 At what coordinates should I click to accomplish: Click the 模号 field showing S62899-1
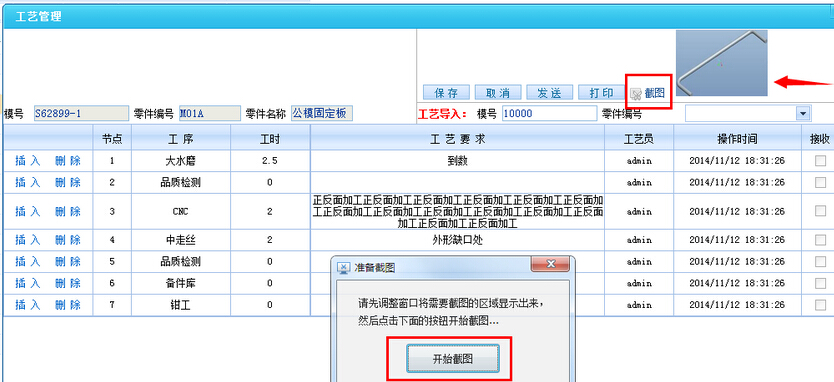(x=81, y=113)
